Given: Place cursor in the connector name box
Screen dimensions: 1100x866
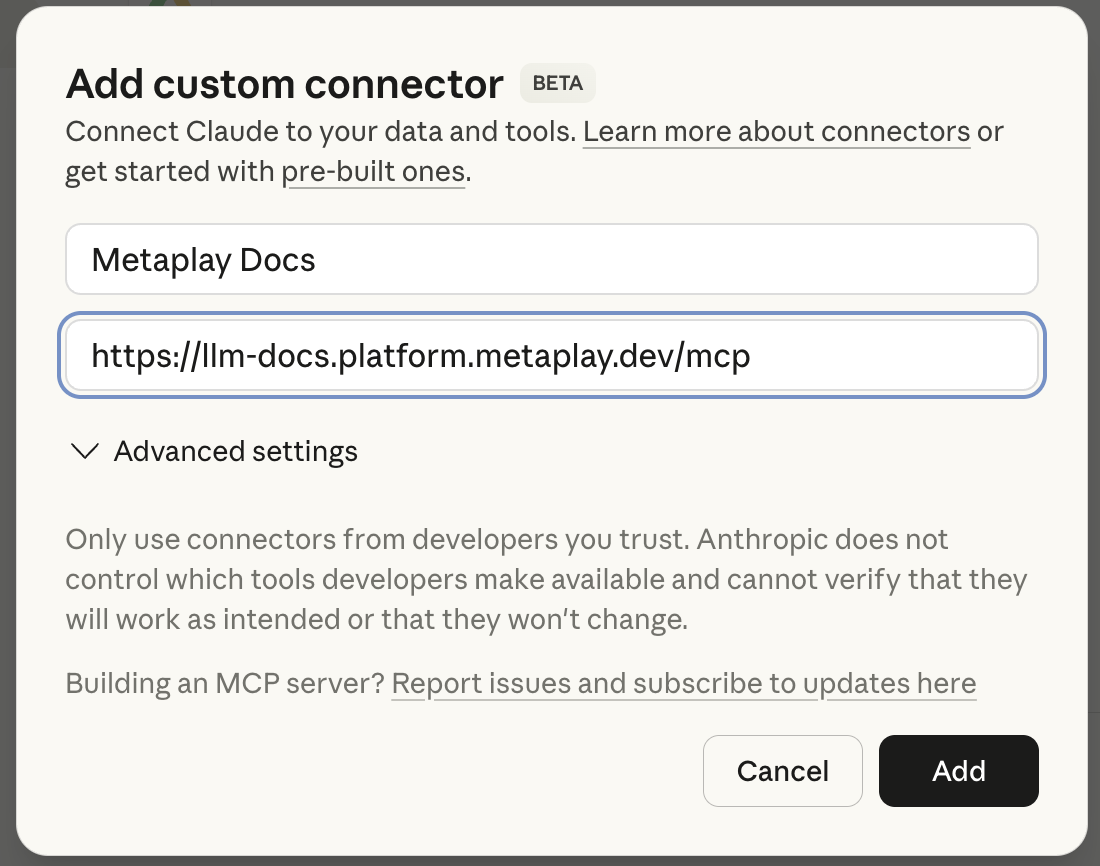Looking at the screenshot, I should pos(550,259).
